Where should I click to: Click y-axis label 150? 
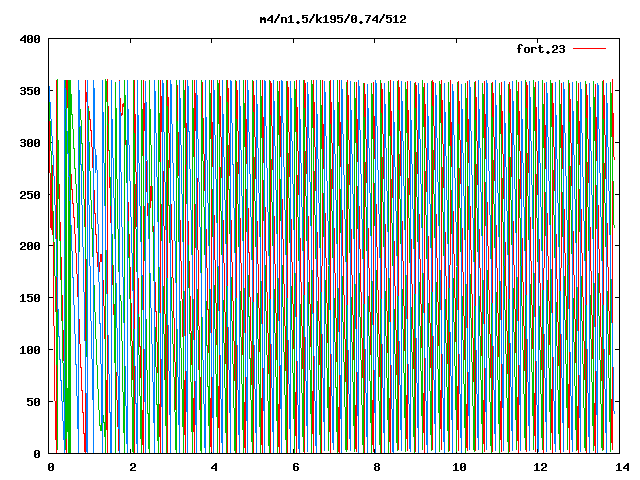[30, 298]
